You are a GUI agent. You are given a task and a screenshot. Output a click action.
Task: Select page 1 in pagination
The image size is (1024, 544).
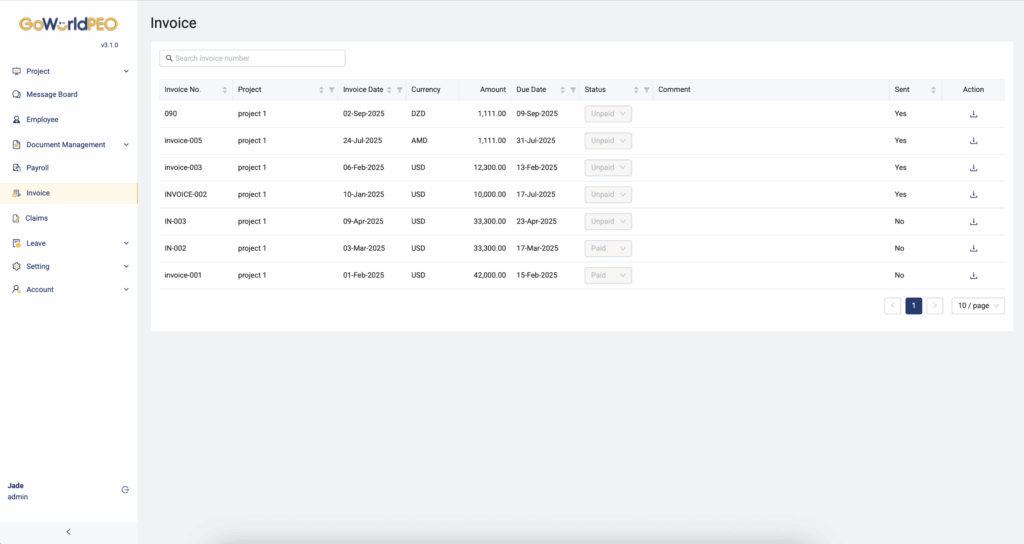click(x=913, y=305)
